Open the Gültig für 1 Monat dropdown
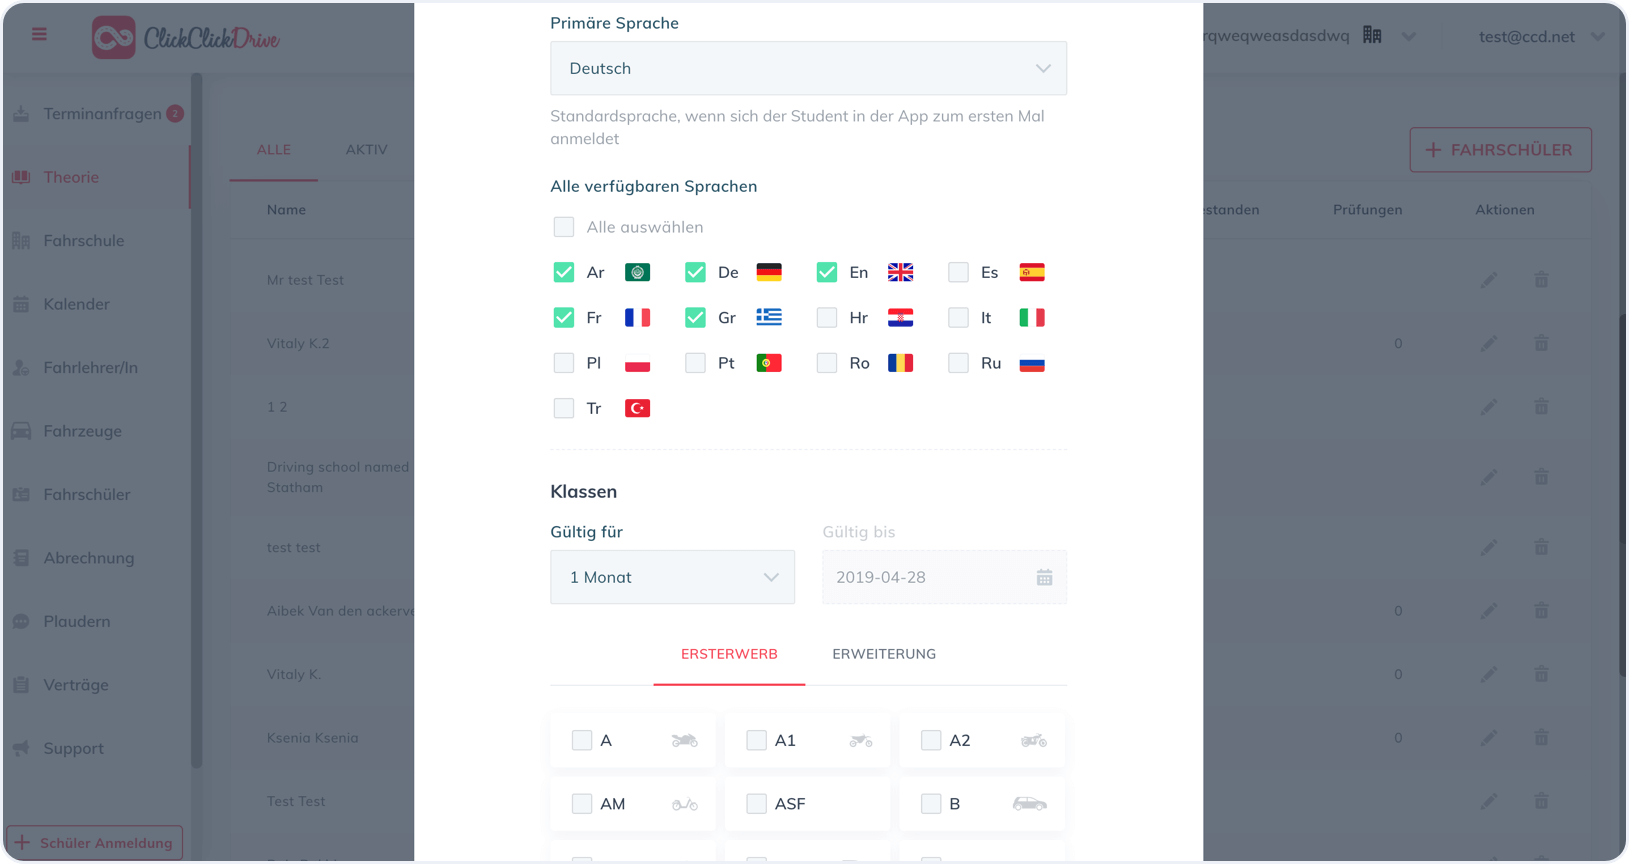This screenshot has height=864, width=1629. coord(672,577)
